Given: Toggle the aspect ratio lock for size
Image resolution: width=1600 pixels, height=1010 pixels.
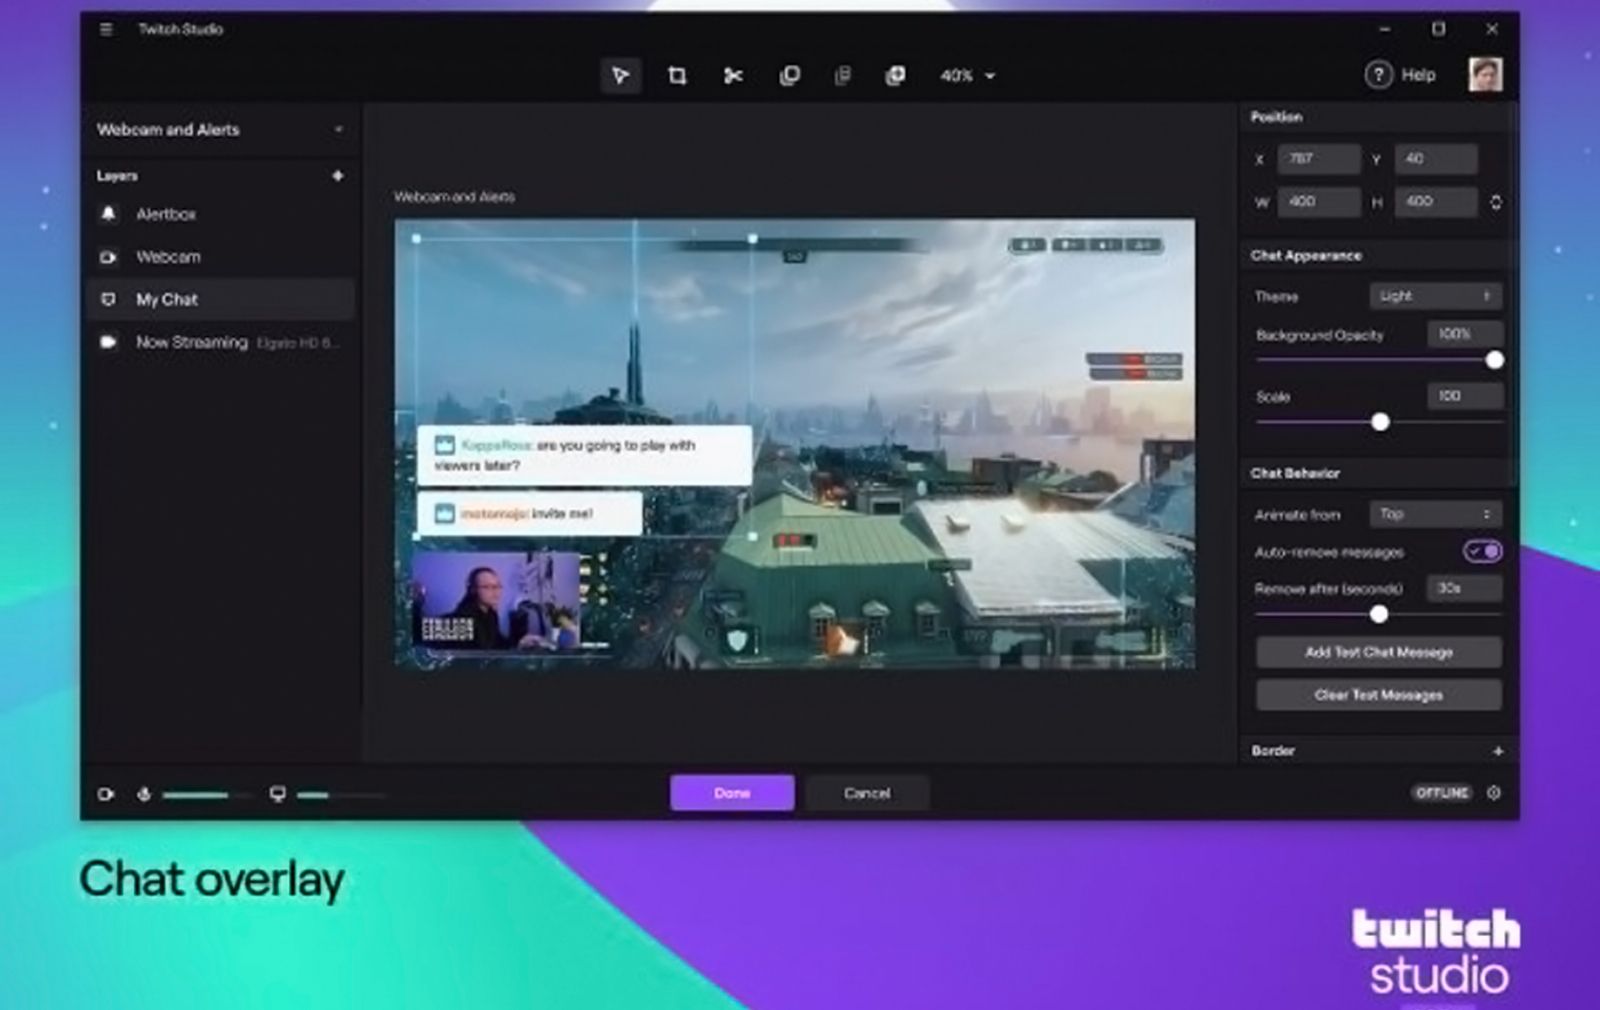Looking at the screenshot, I should pos(1496,202).
